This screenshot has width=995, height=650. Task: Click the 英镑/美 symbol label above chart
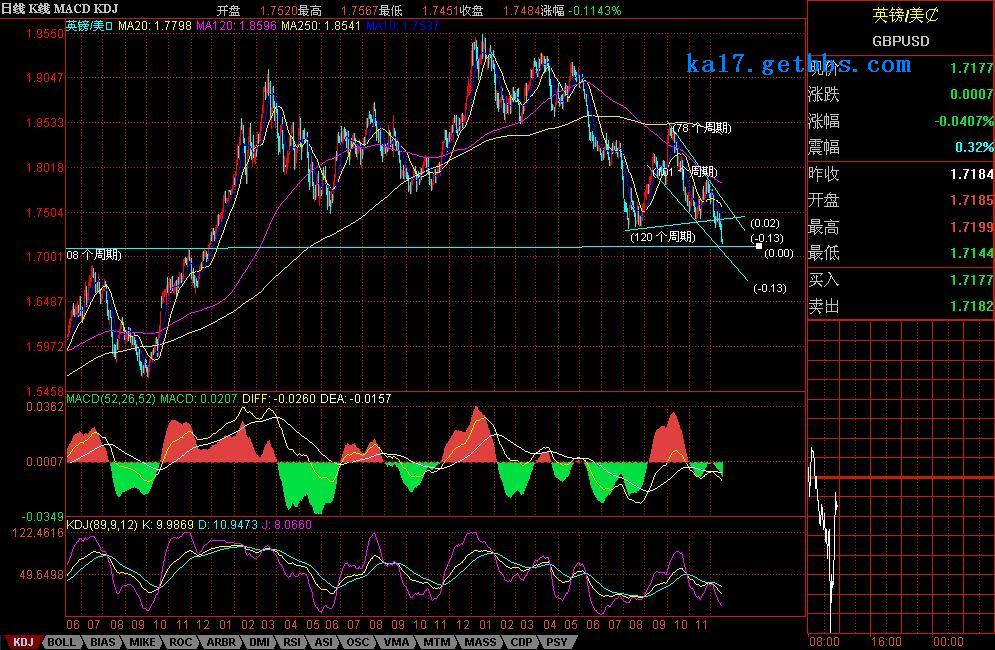pyautogui.click(x=89, y=26)
